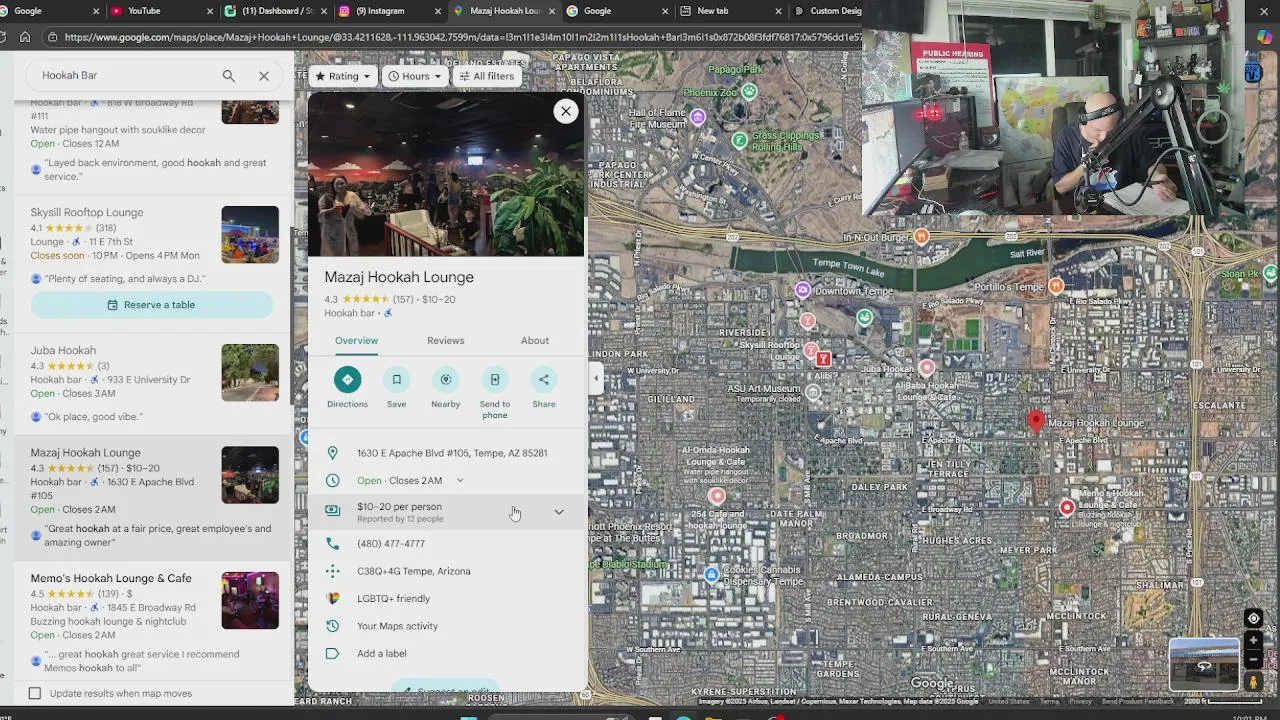1280x720 pixels.
Task: Click In-N-Out Burger map marker
Action: (922, 237)
